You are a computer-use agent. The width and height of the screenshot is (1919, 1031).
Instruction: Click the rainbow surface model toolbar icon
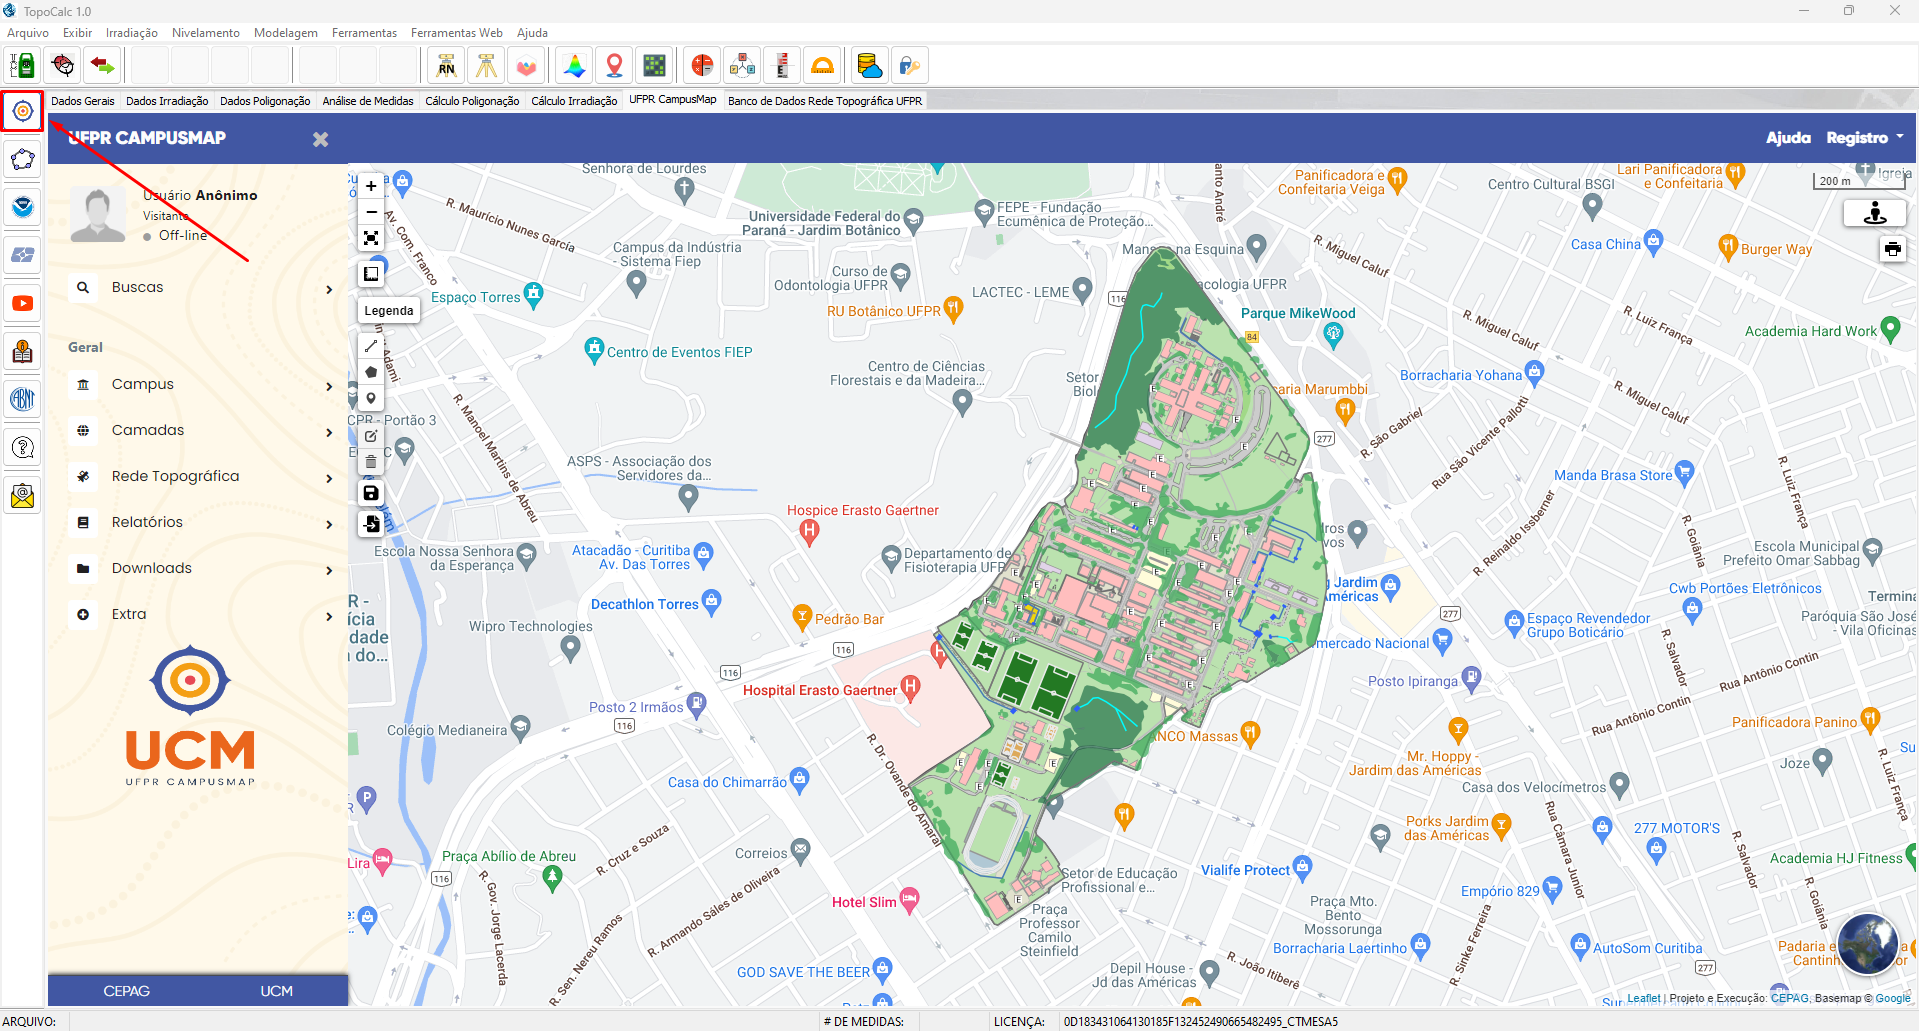click(574, 66)
